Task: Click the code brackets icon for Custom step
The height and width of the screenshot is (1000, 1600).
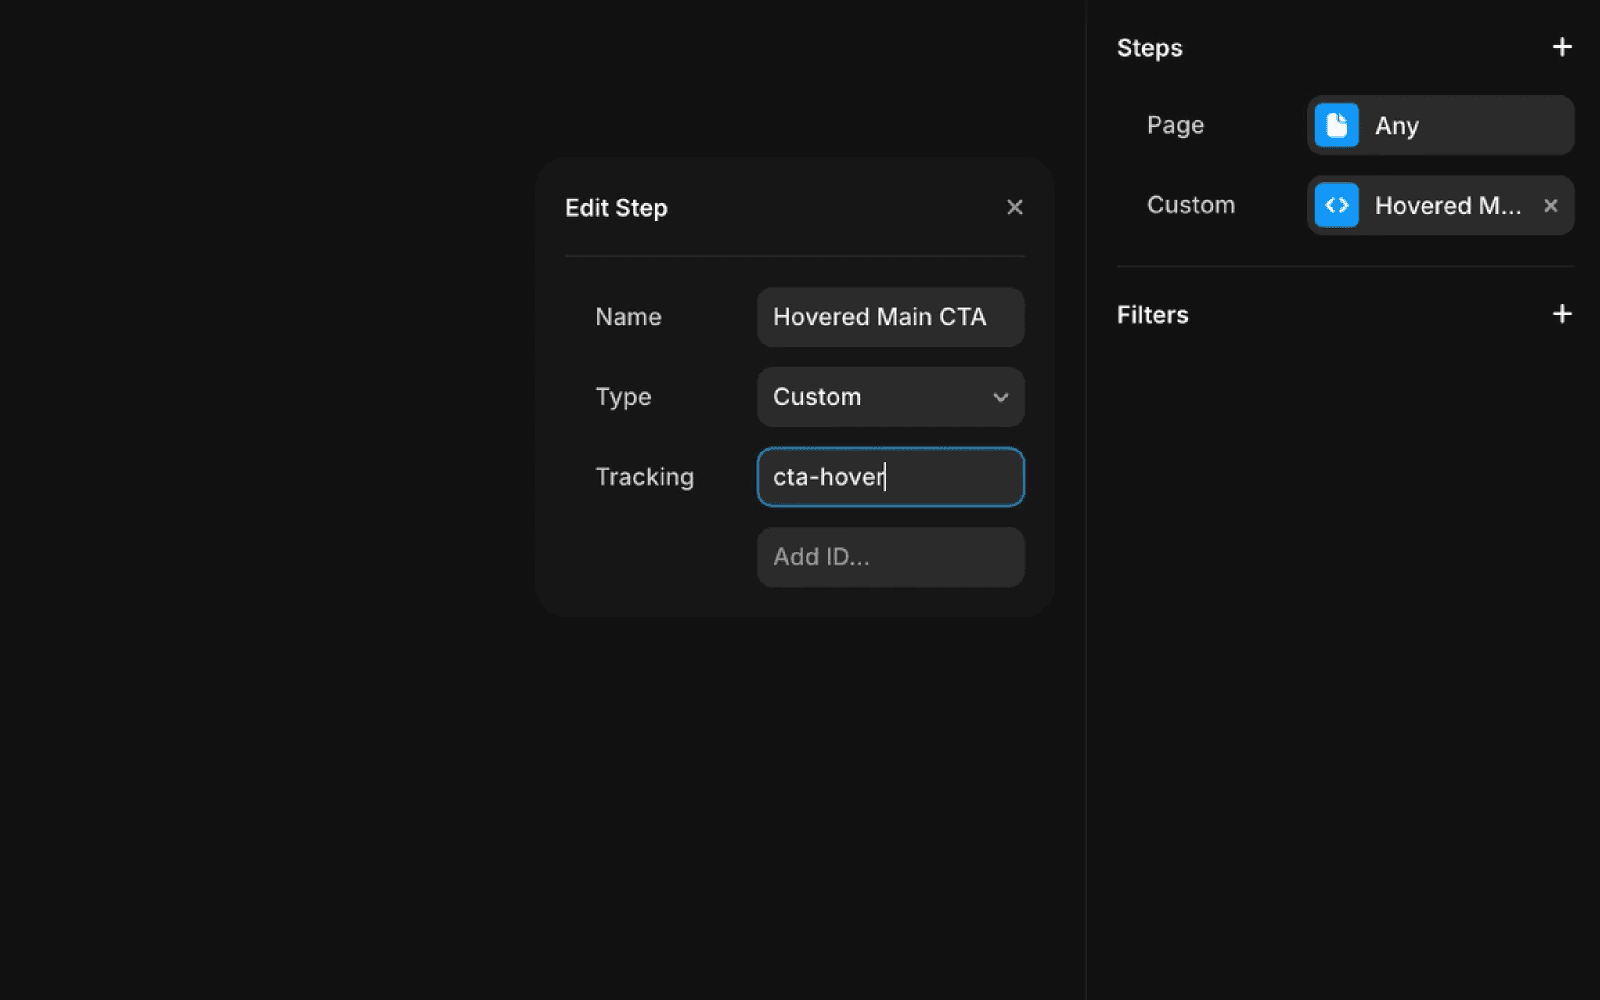Action: point(1337,205)
